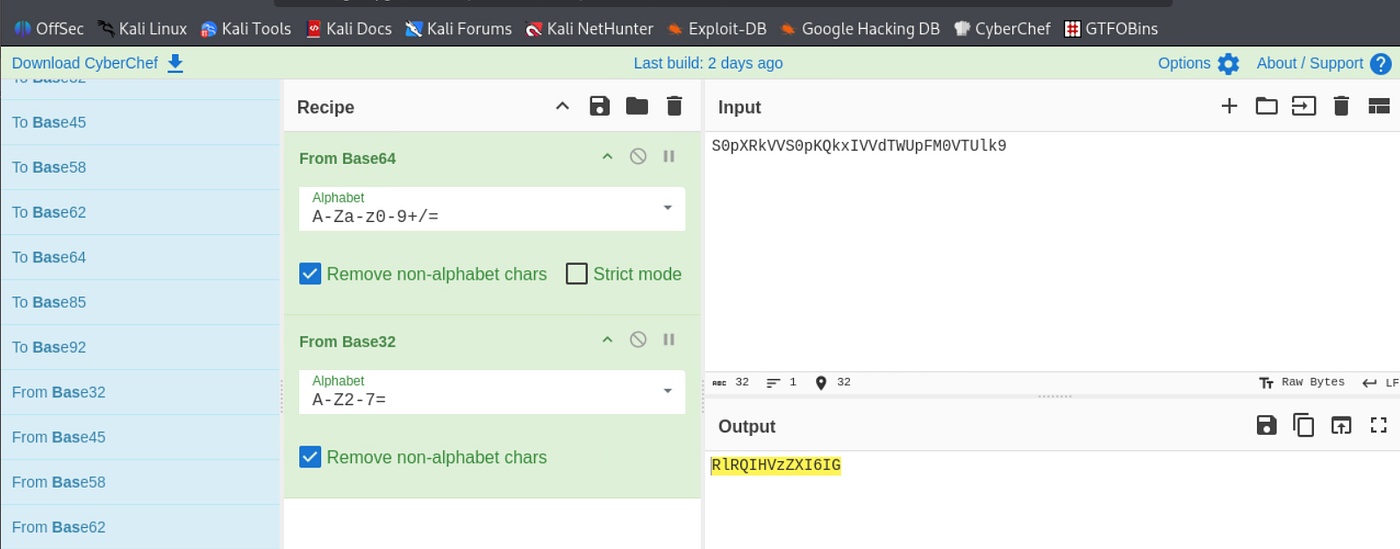
Task: Open a file as input
Action: pos(1304,106)
